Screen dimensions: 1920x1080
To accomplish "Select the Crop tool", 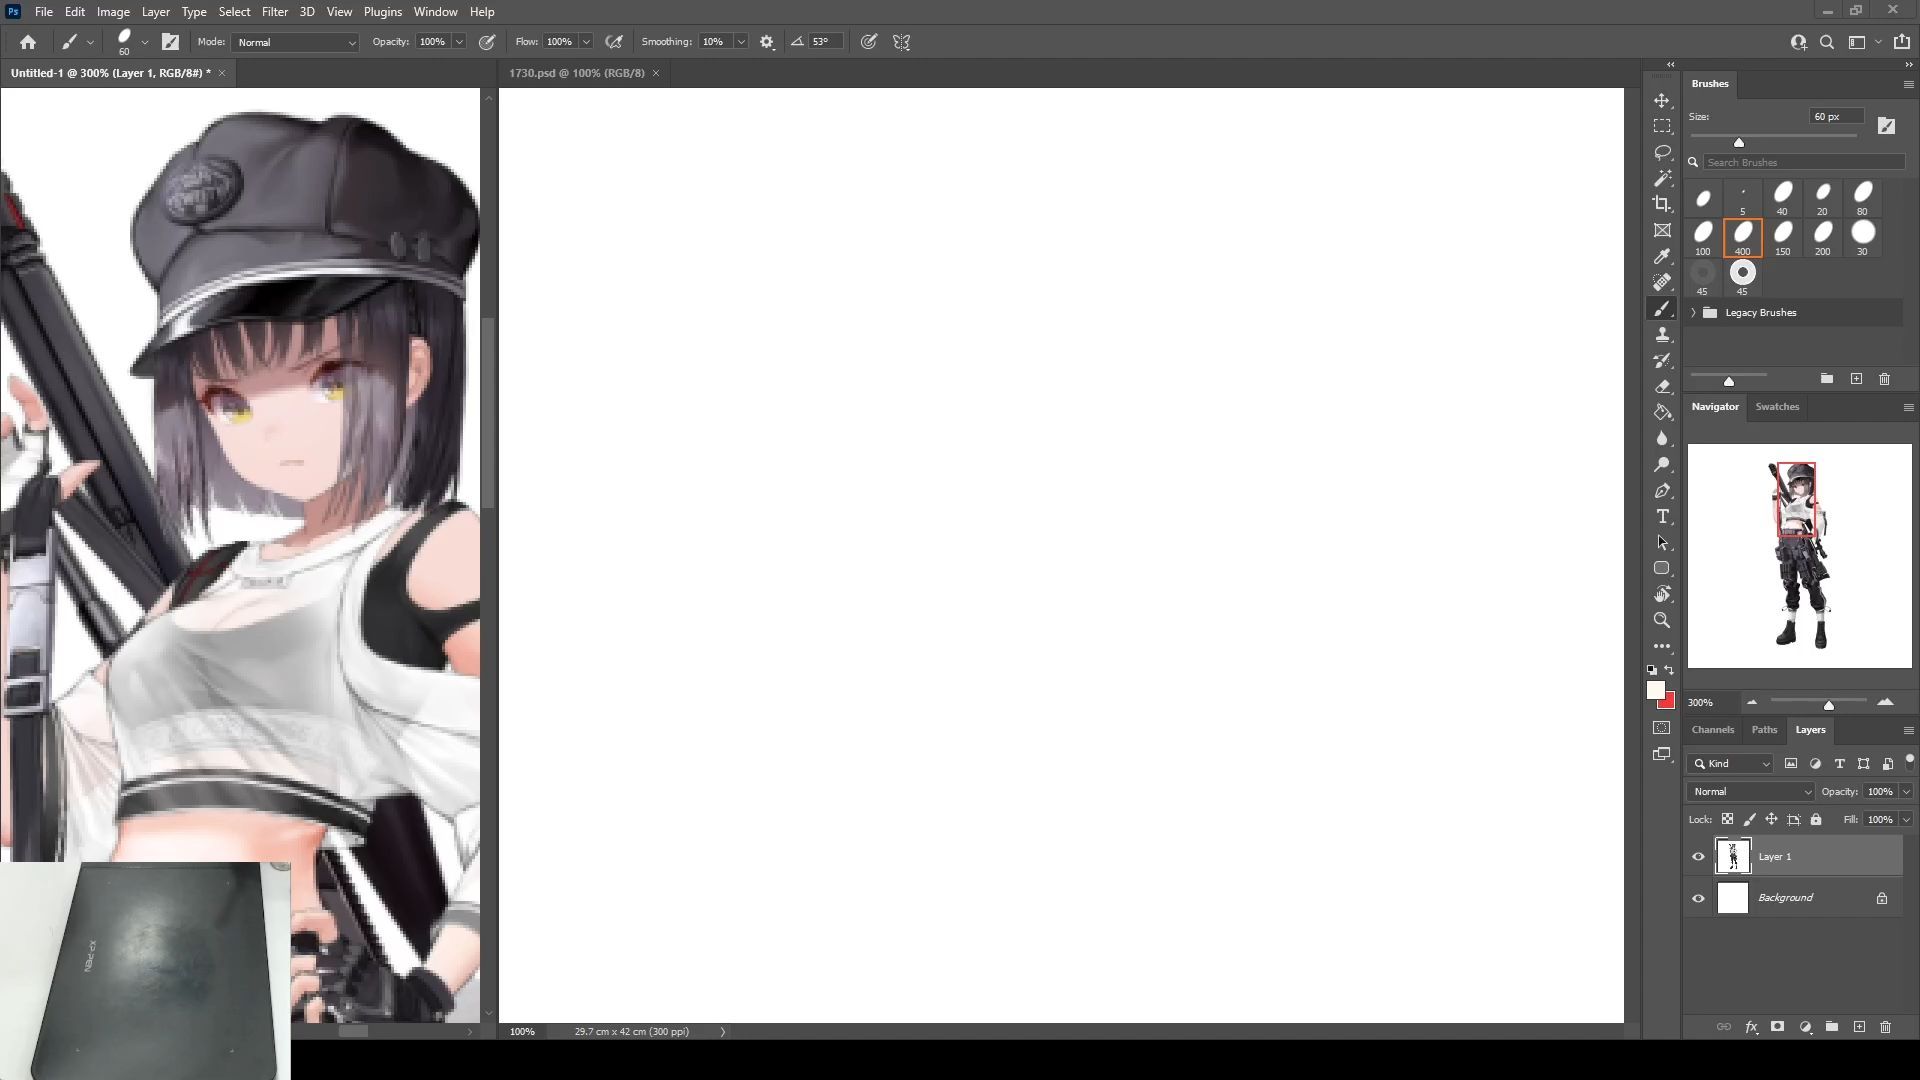I will click(1662, 205).
